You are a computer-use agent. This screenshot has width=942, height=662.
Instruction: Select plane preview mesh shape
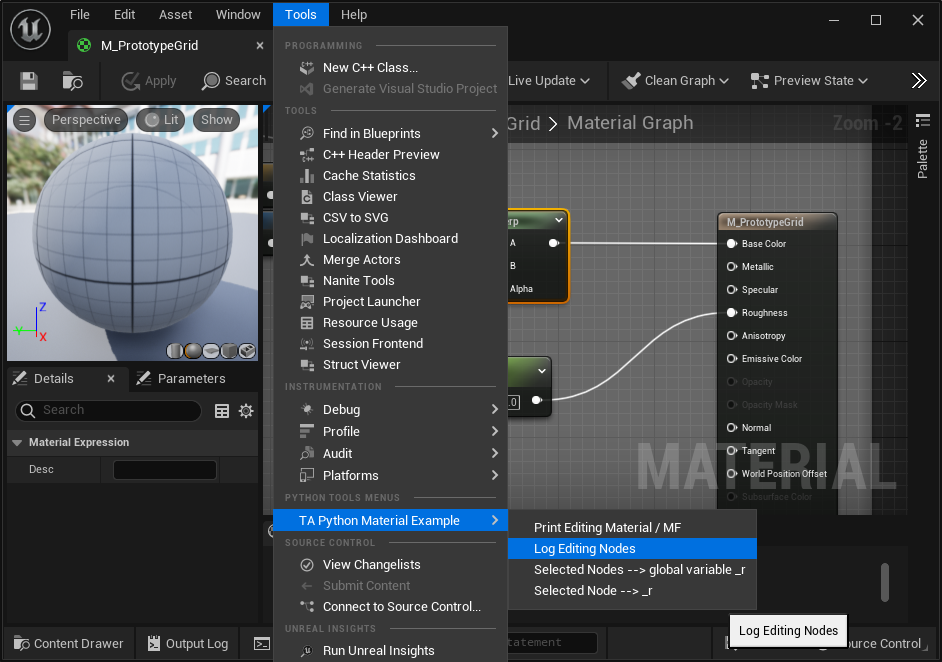click(x=211, y=350)
